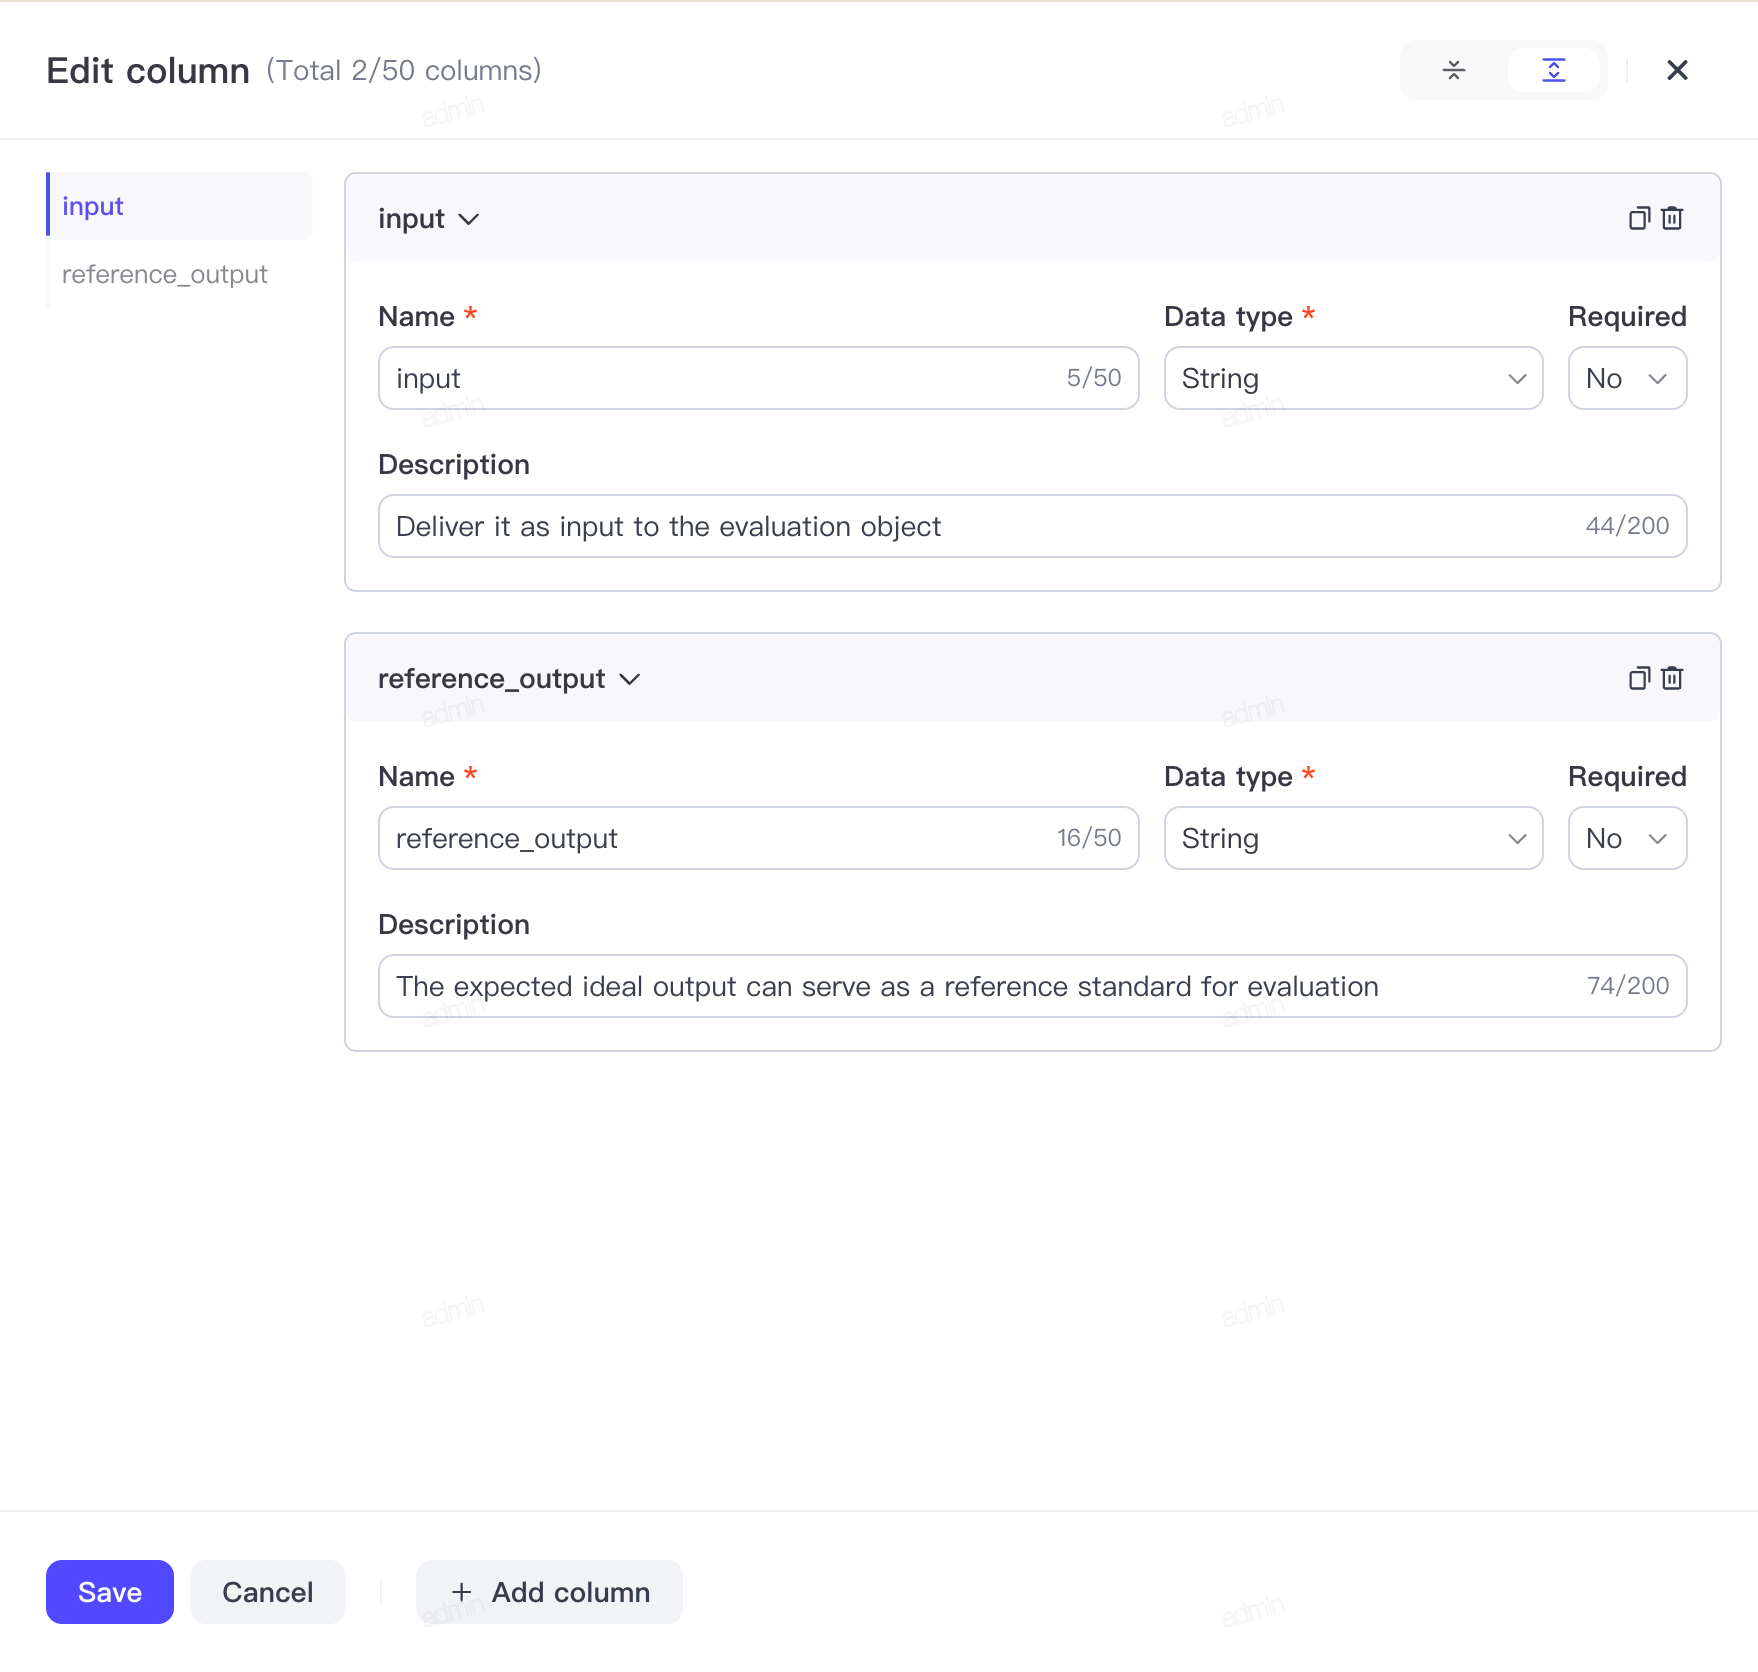Image resolution: width=1758 pixels, height=1672 pixels.
Task: Add a new column
Action: pos(549,1592)
